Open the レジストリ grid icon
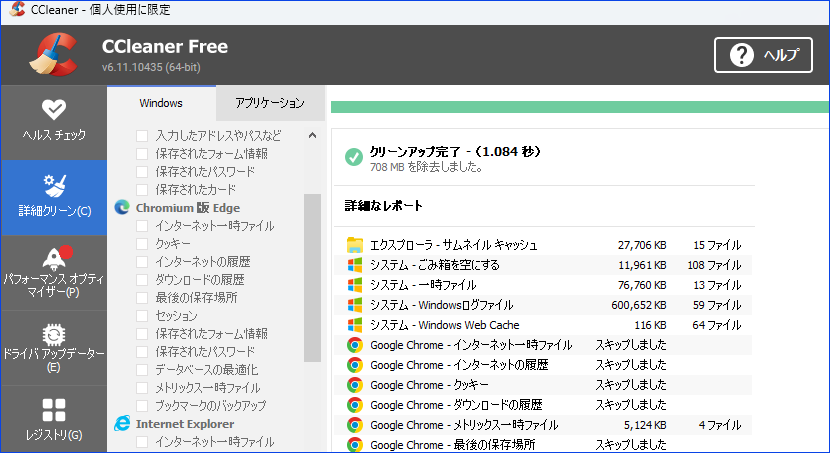The width and height of the screenshot is (830, 453). (x=53, y=410)
